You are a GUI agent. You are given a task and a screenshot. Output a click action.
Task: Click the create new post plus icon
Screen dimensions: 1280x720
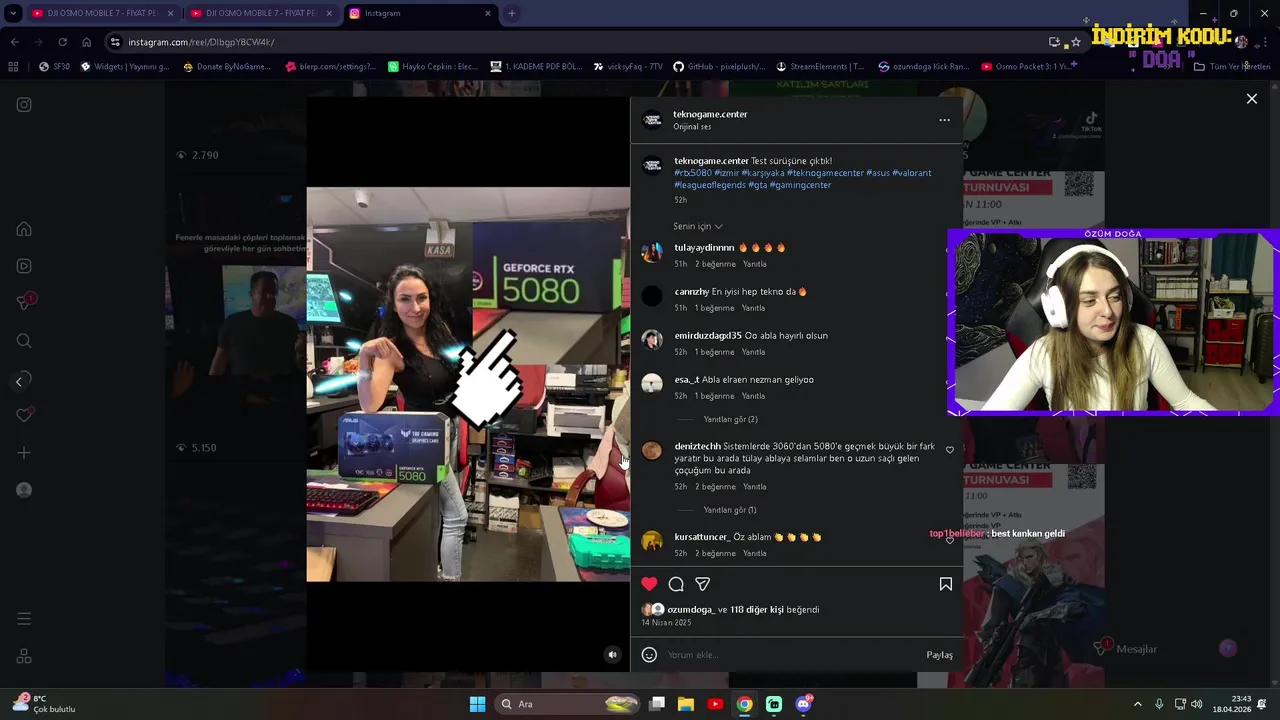[24, 453]
